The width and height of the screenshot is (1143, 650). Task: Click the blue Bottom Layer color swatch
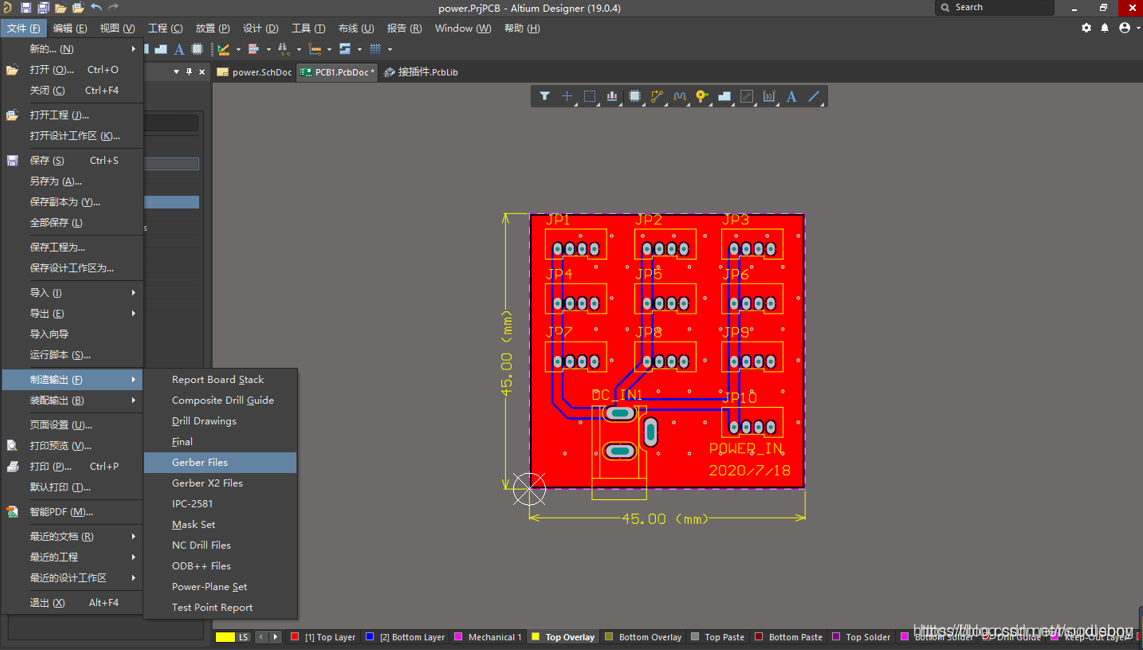coord(370,636)
